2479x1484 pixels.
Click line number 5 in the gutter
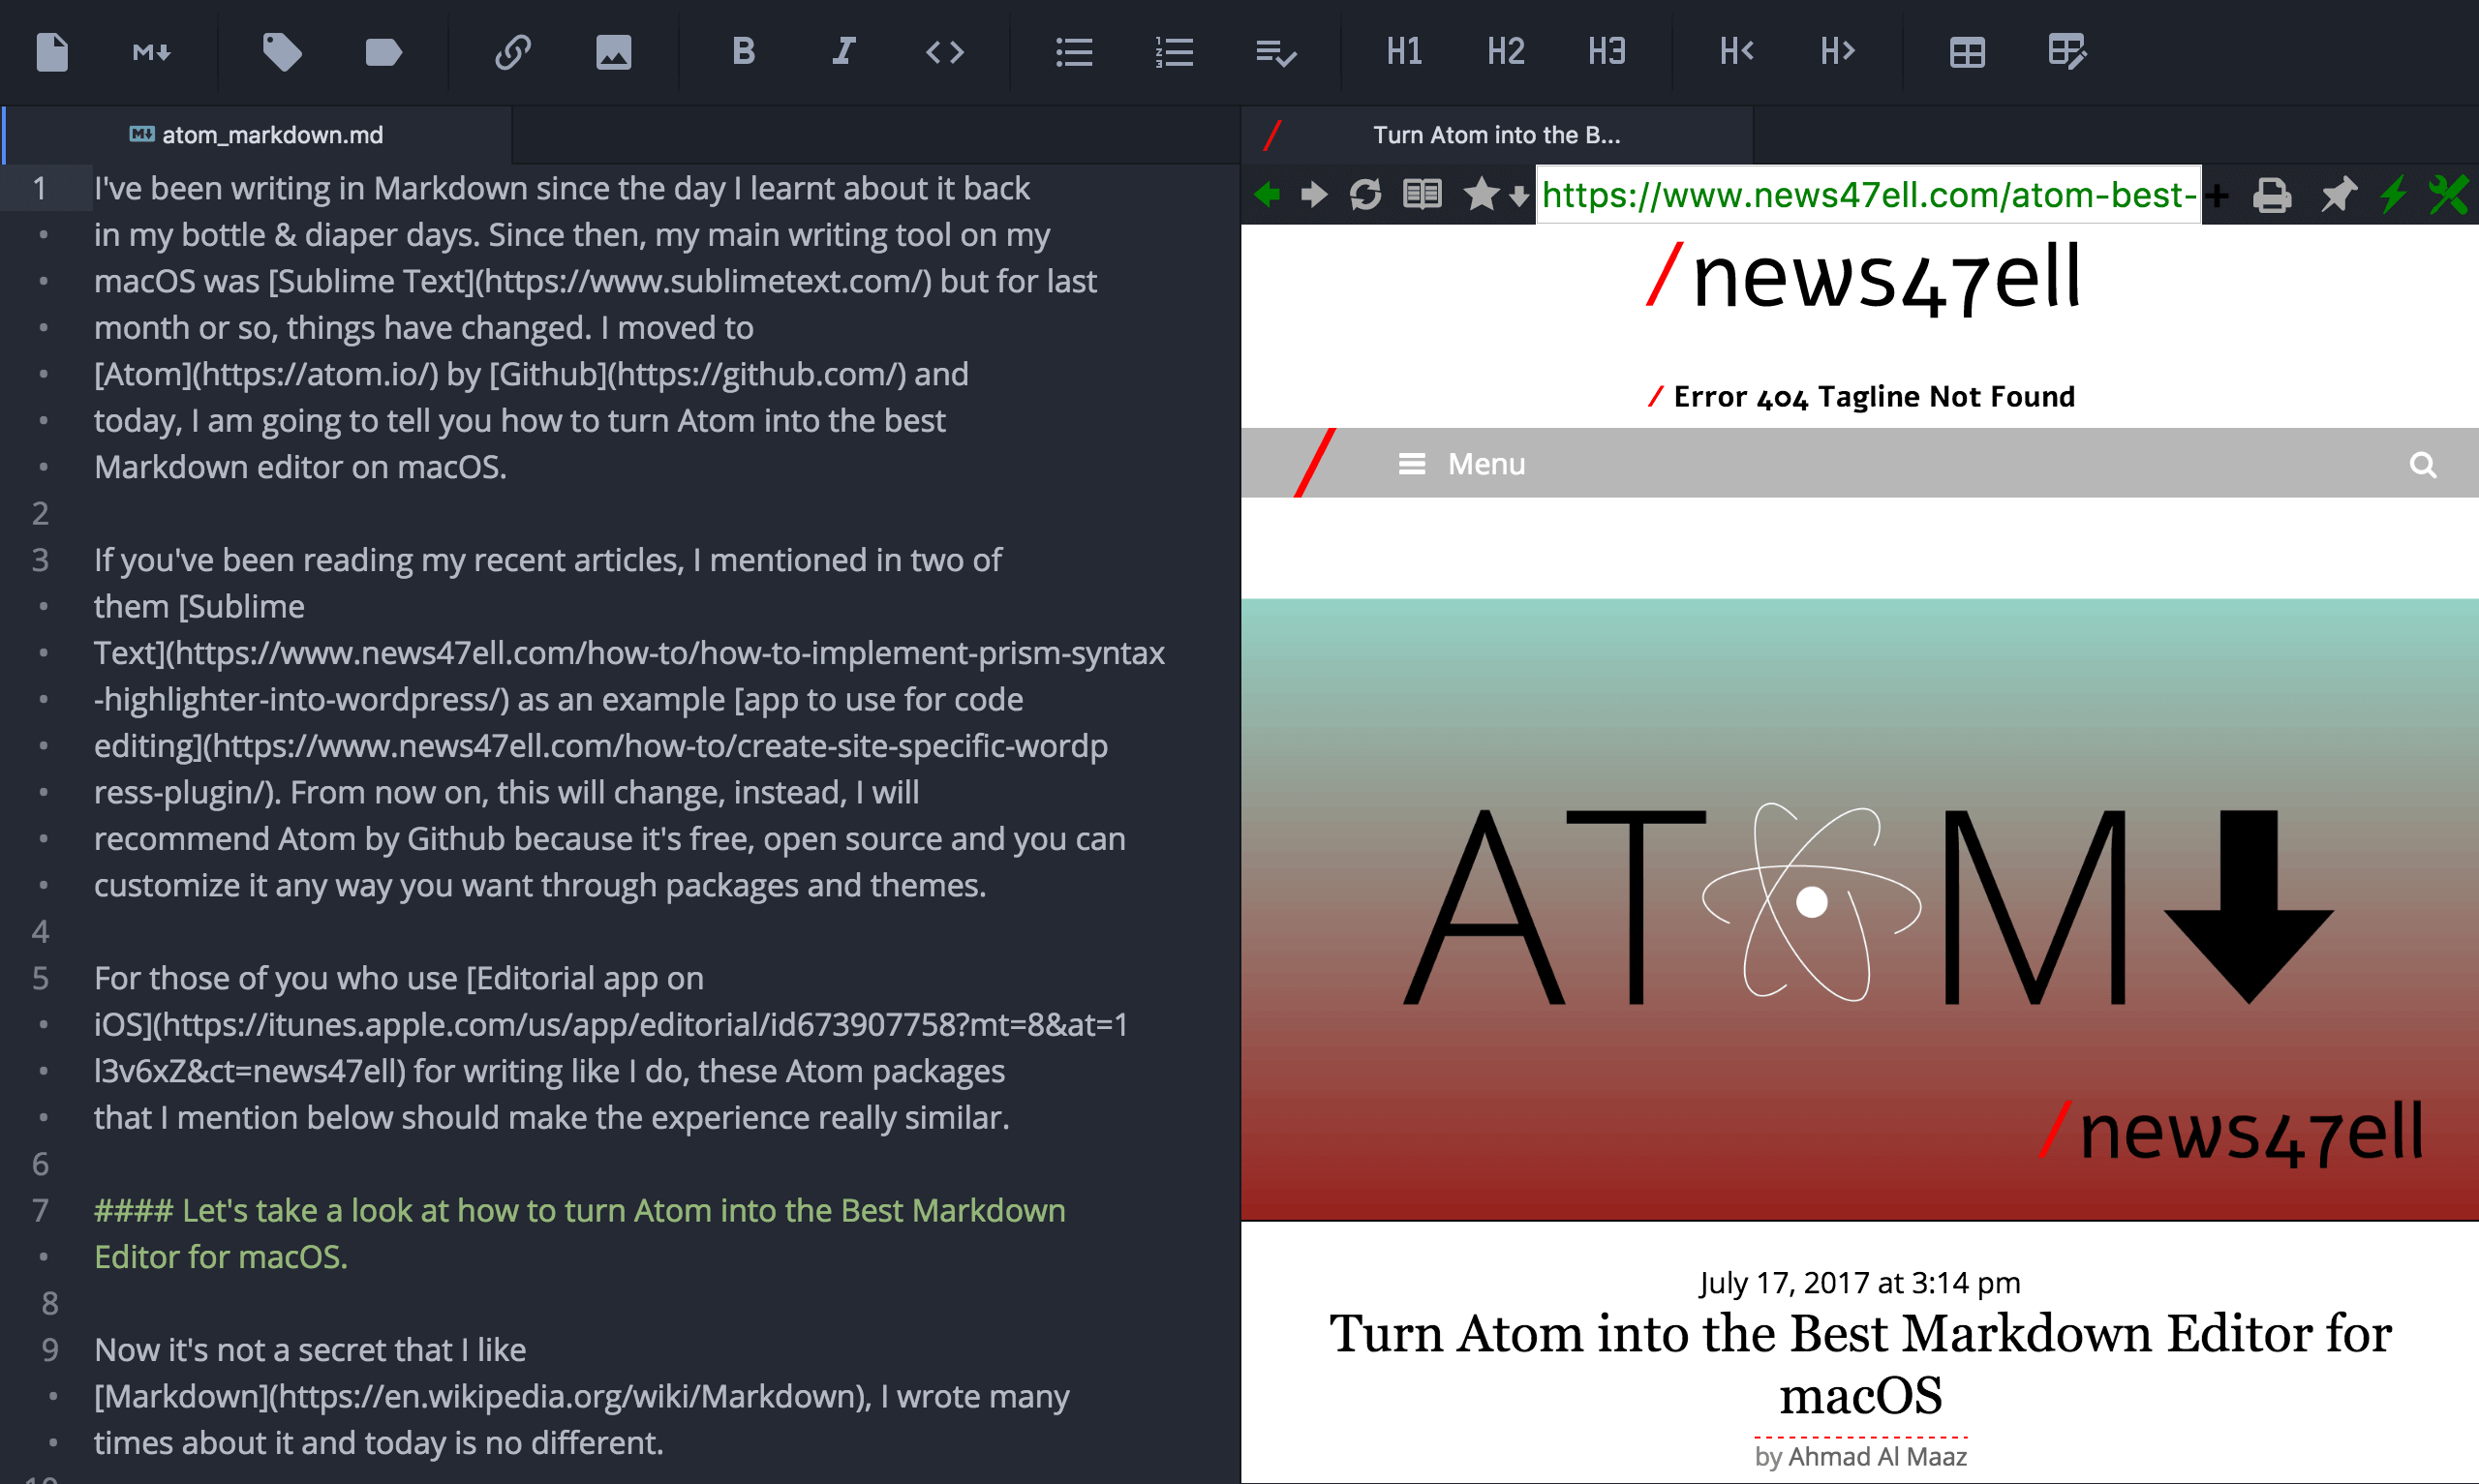point(40,978)
